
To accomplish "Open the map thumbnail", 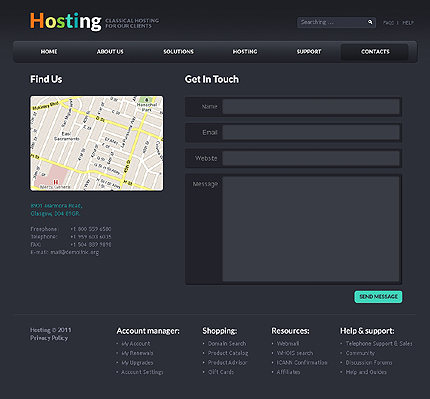I will [x=97, y=143].
